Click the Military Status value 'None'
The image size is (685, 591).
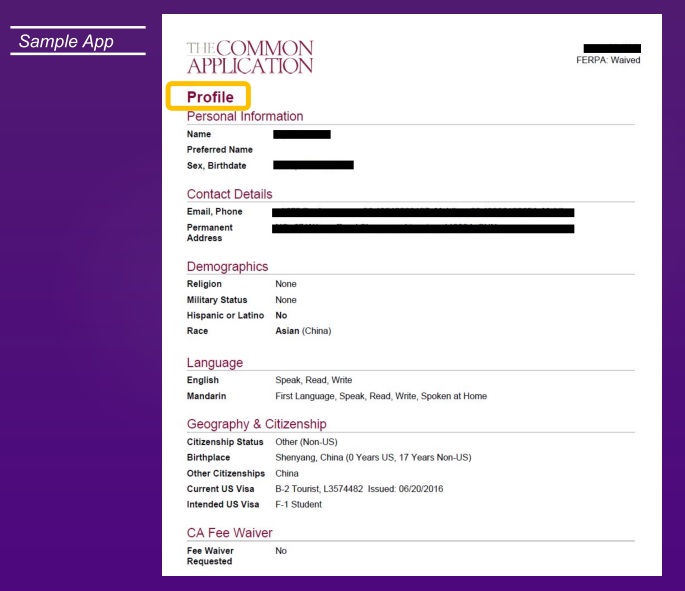[x=286, y=300]
